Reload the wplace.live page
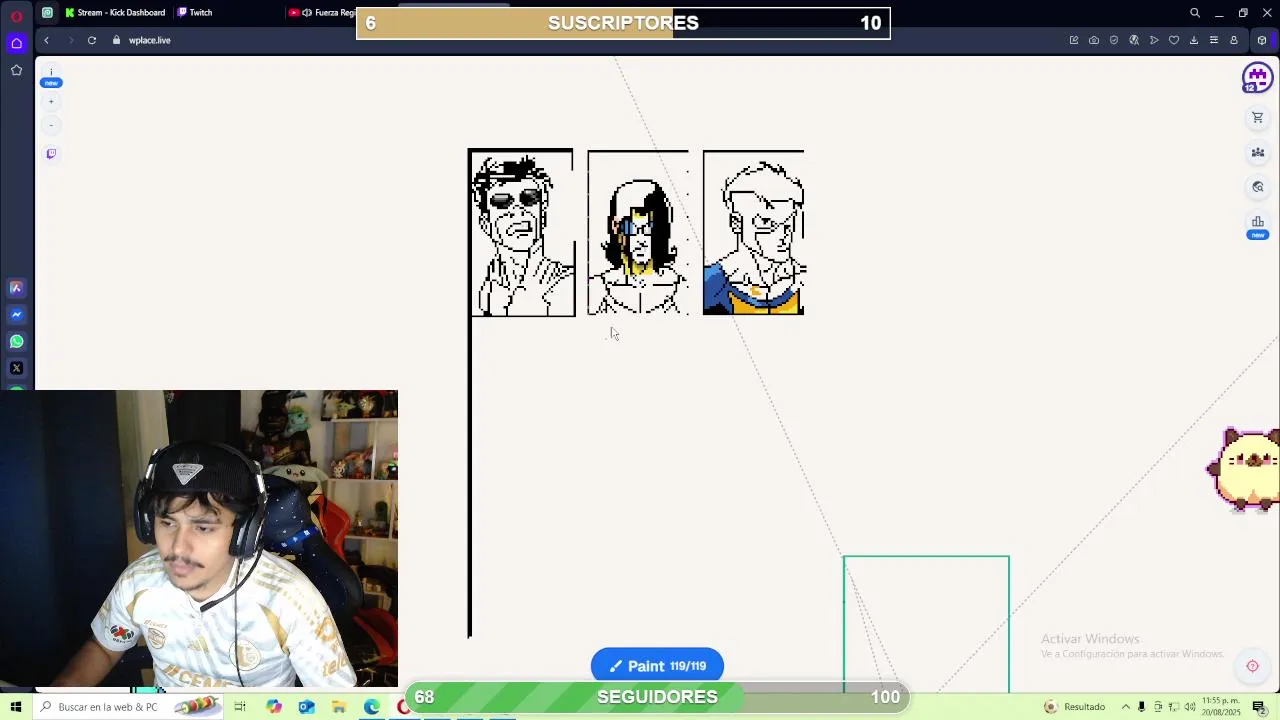 pyautogui.click(x=92, y=40)
